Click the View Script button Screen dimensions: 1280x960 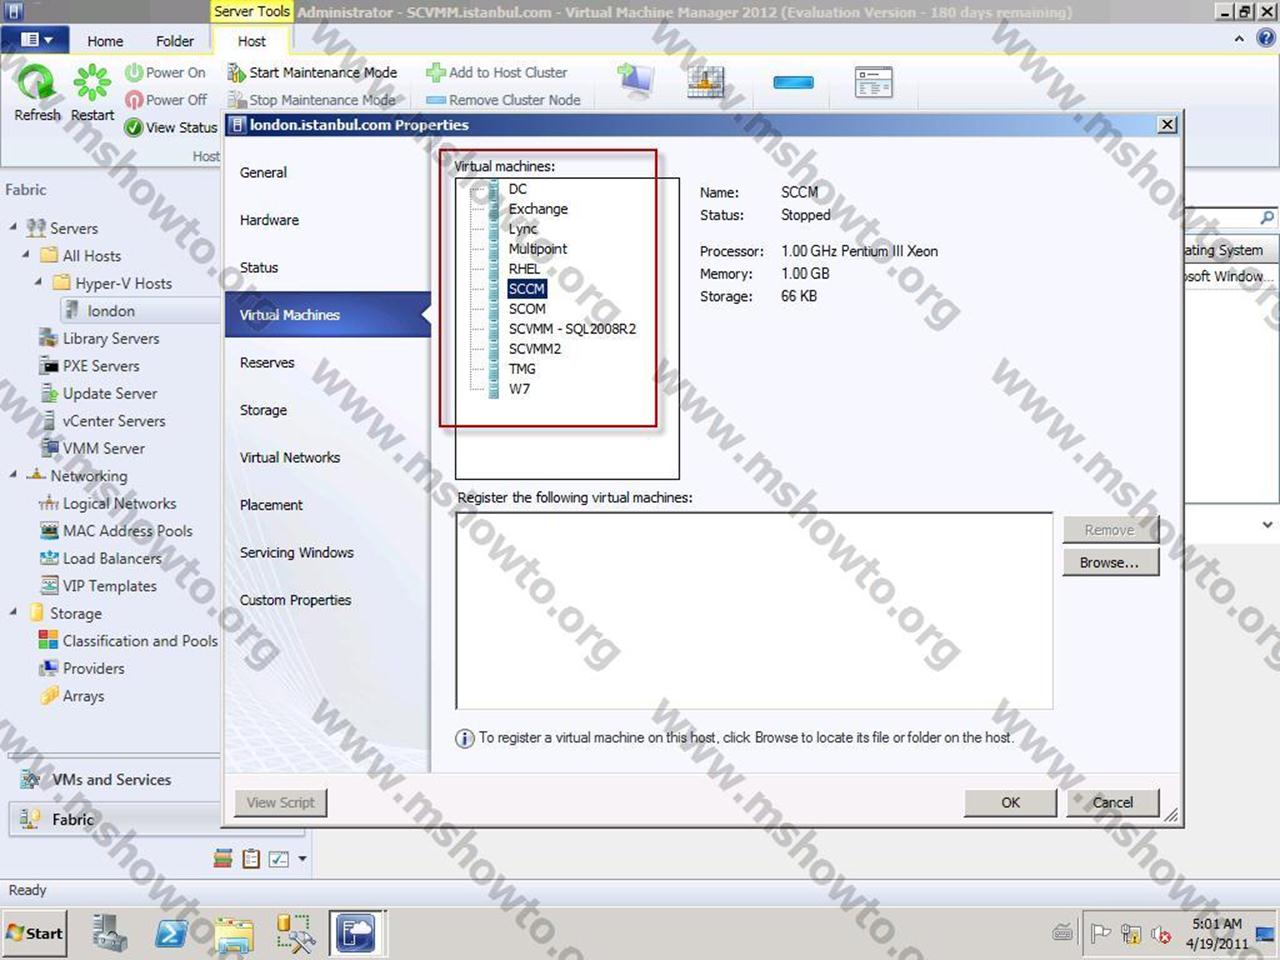coord(281,802)
